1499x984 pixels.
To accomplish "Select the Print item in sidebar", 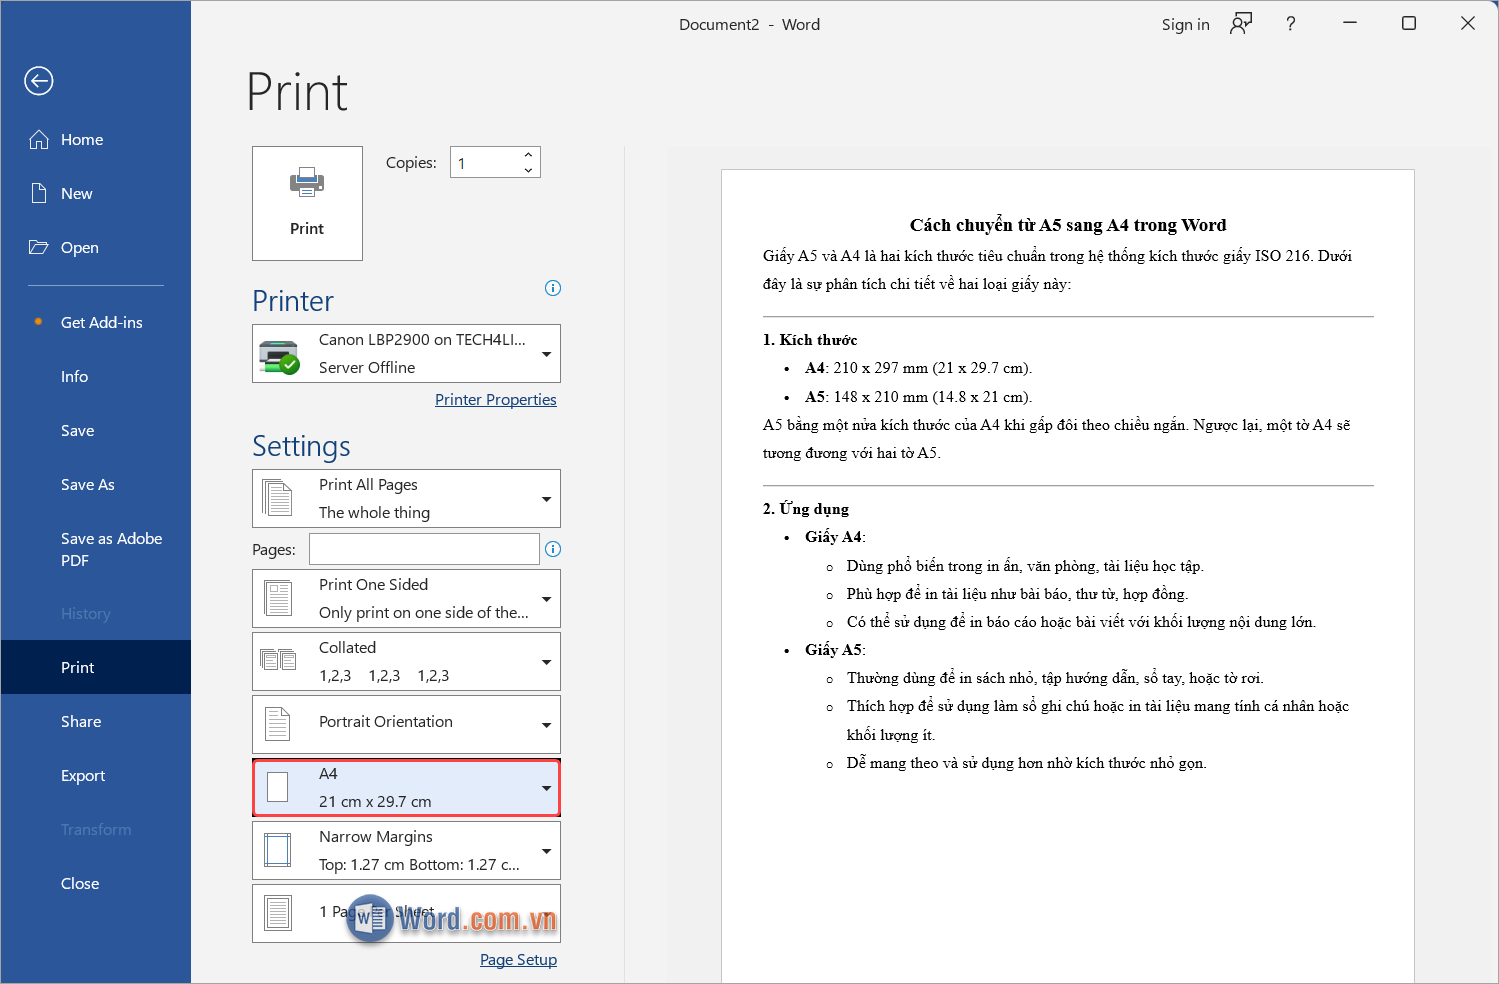I will 96,667.
